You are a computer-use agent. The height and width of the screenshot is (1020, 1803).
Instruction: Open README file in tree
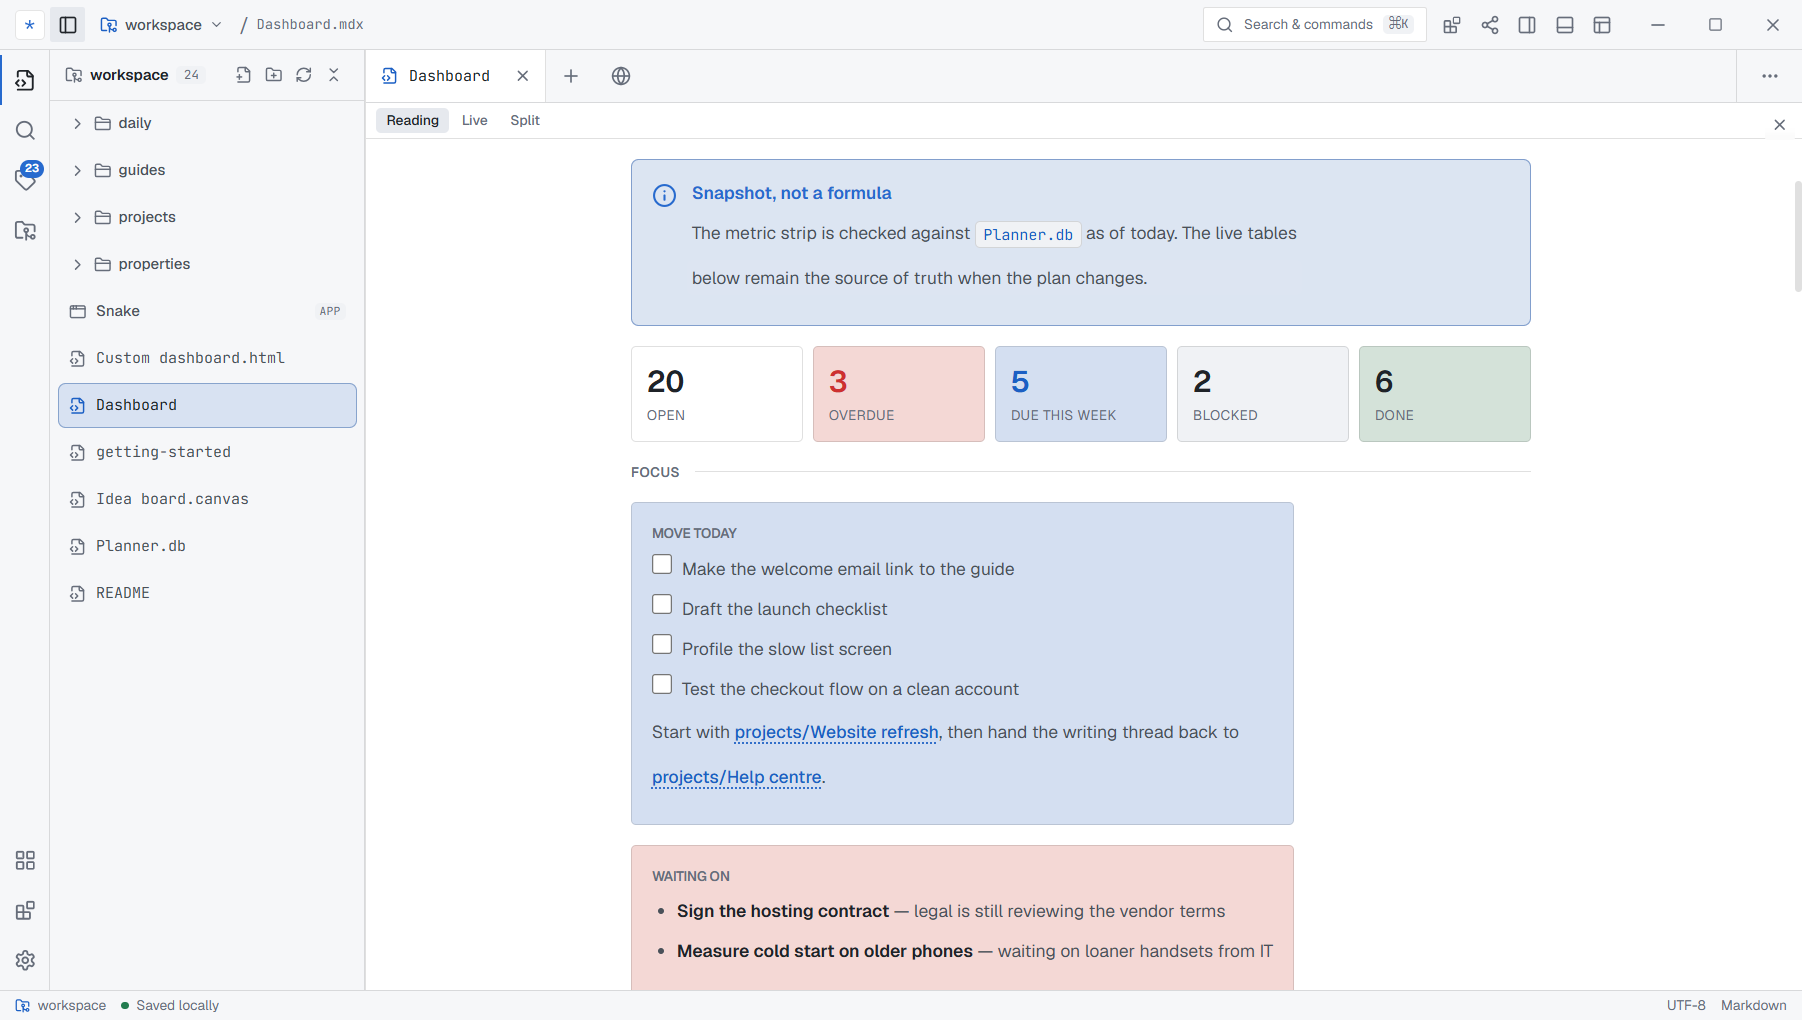pyautogui.click(x=207, y=593)
